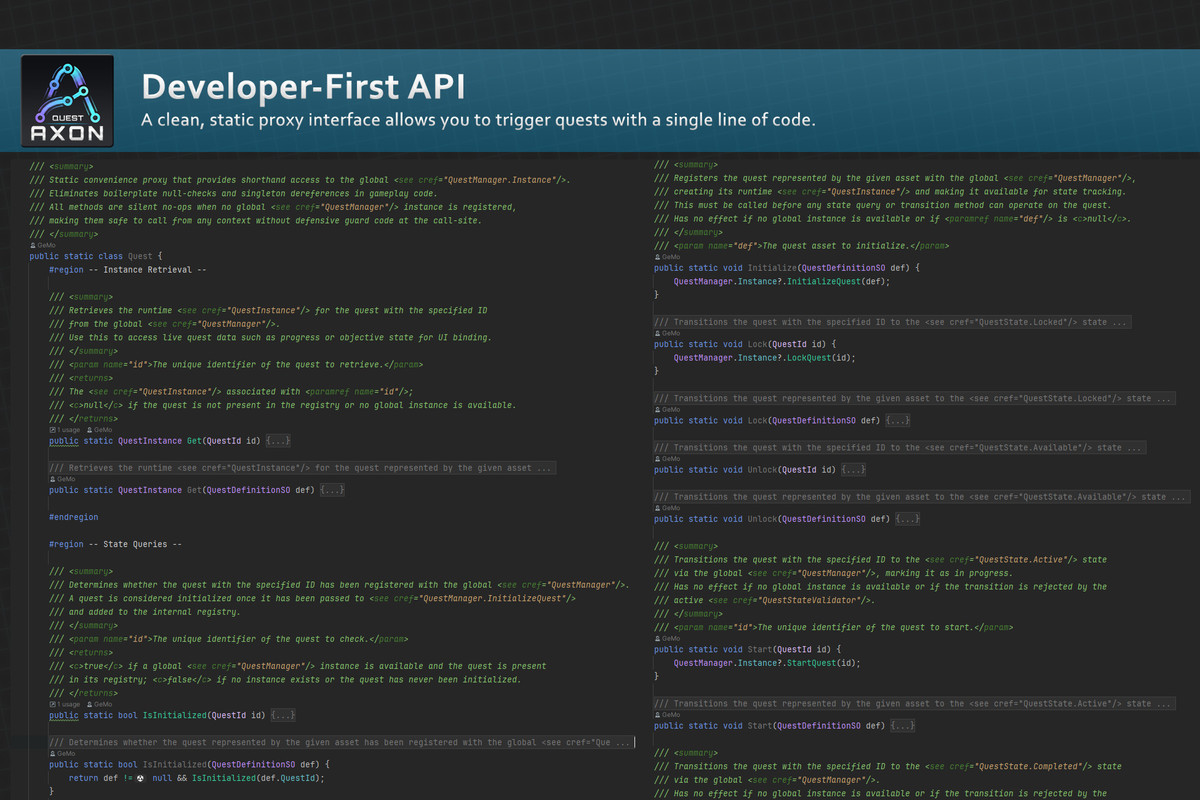This screenshot has width=1200, height=800.
Task: Click GeMo author hint above IsInitialized(QuestDefinitionSO def)
Action: tap(62, 754)
